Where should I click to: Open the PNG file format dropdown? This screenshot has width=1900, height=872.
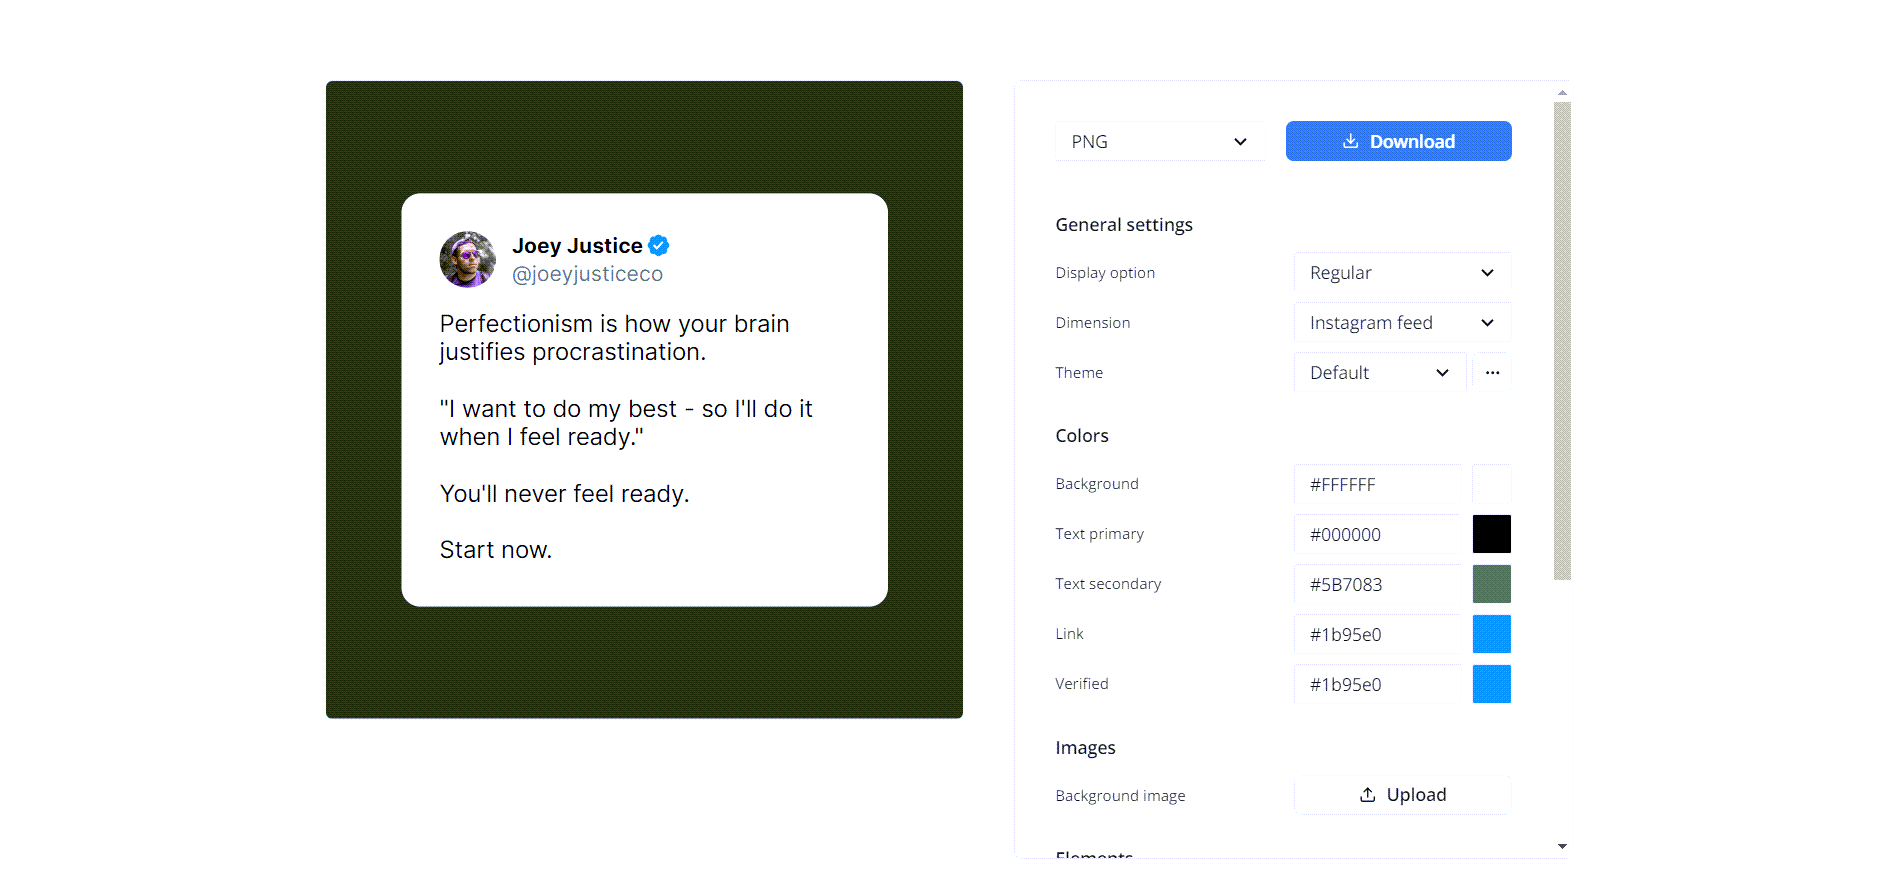(1159, 141)
